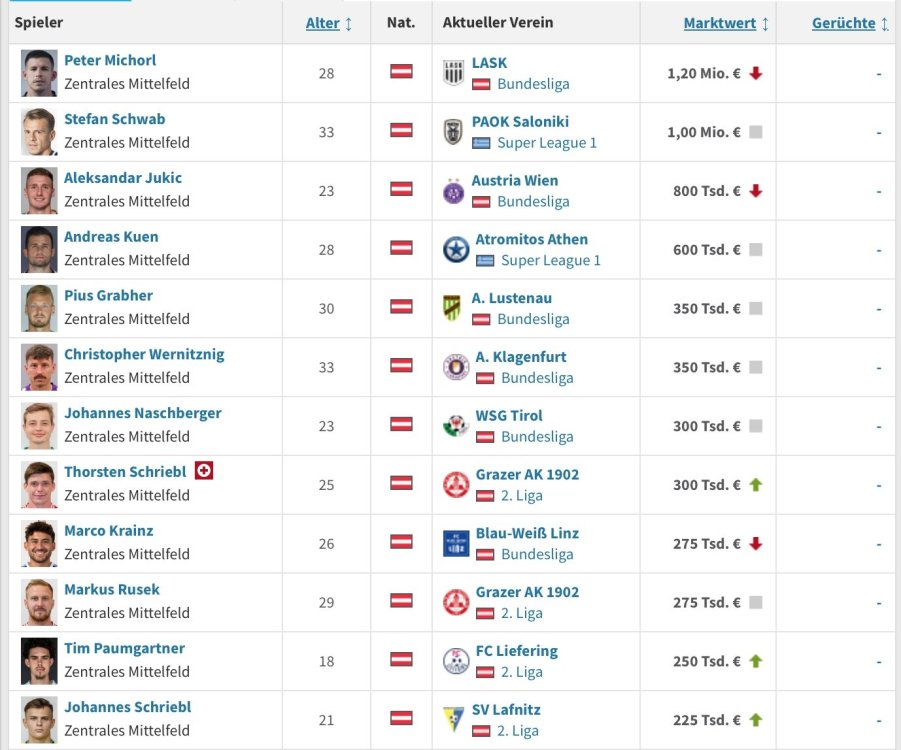
Task: Open Peter Michorl's player profile
Action: [x=110, y=60]
